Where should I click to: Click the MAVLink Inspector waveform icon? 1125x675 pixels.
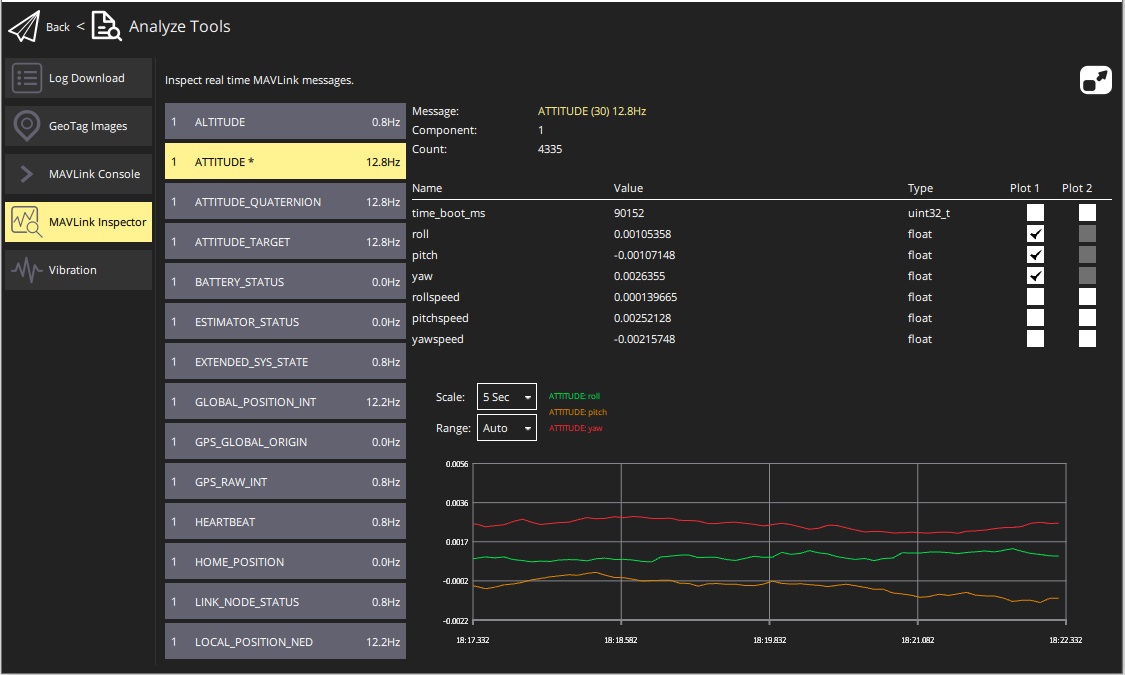click(24, 221)
